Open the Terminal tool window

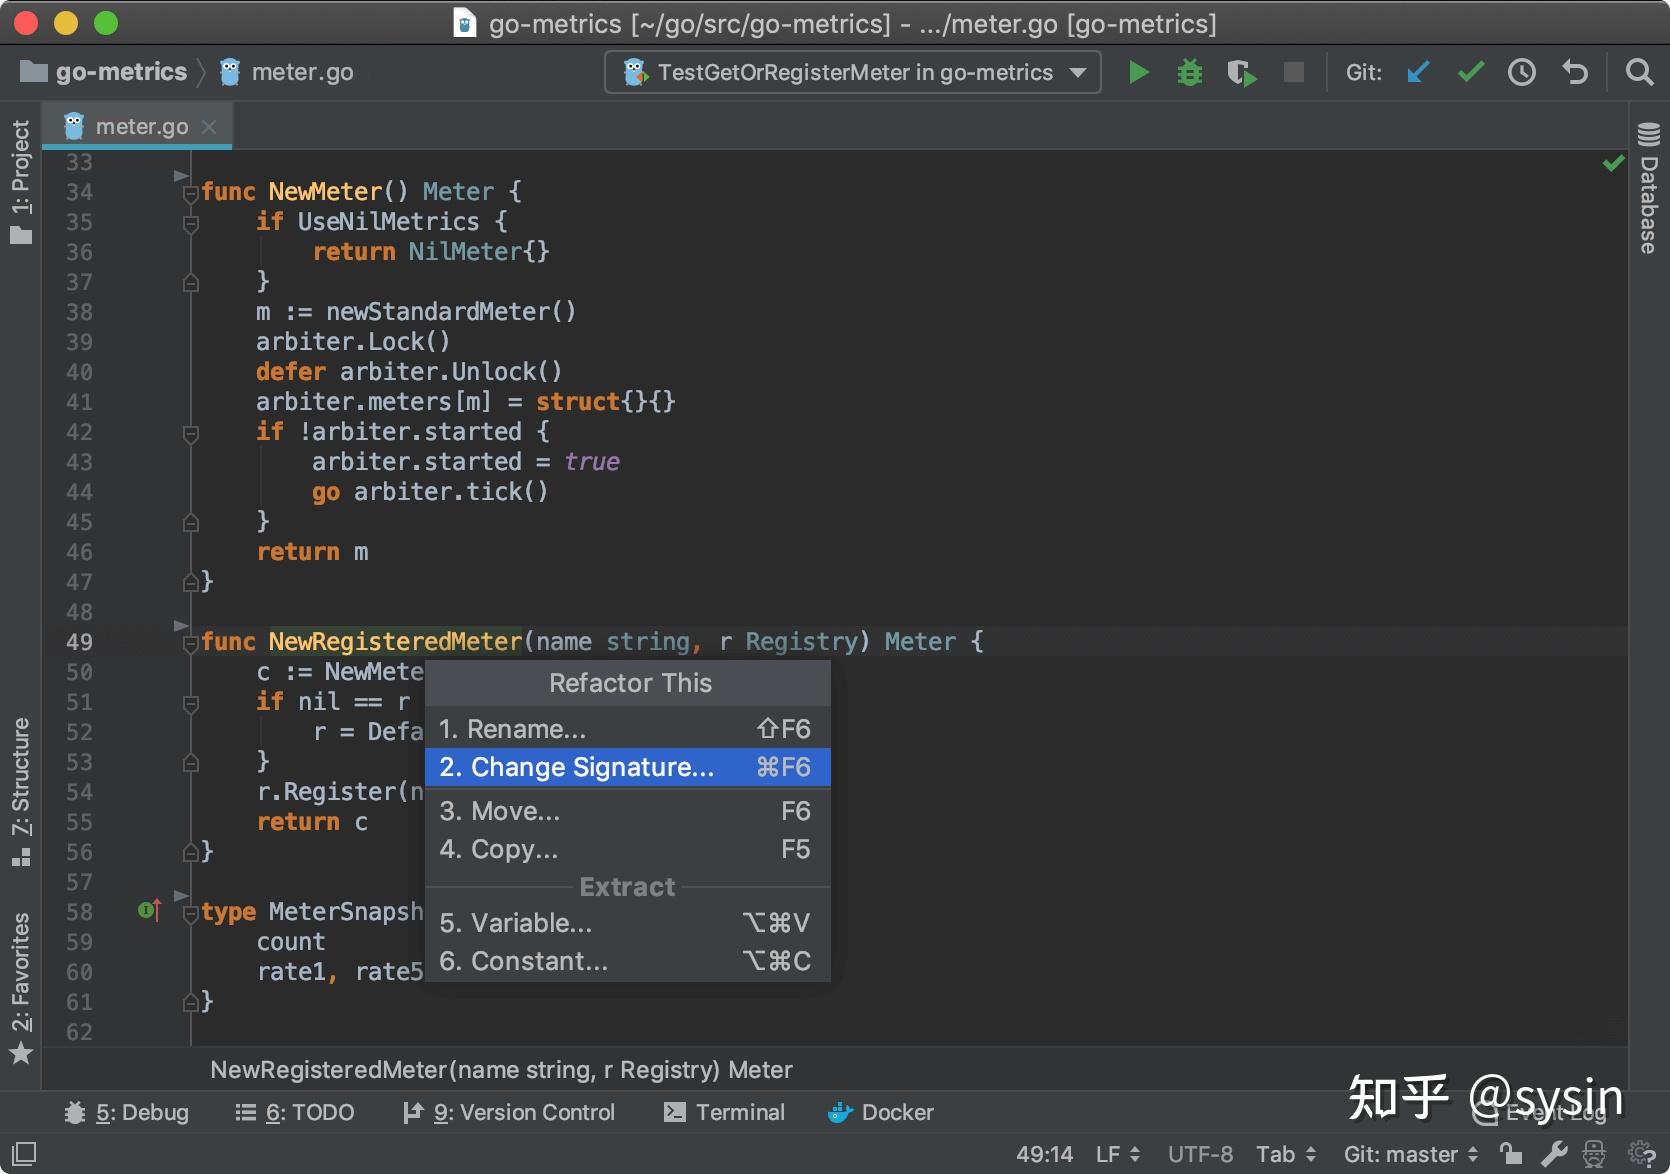725,1112
